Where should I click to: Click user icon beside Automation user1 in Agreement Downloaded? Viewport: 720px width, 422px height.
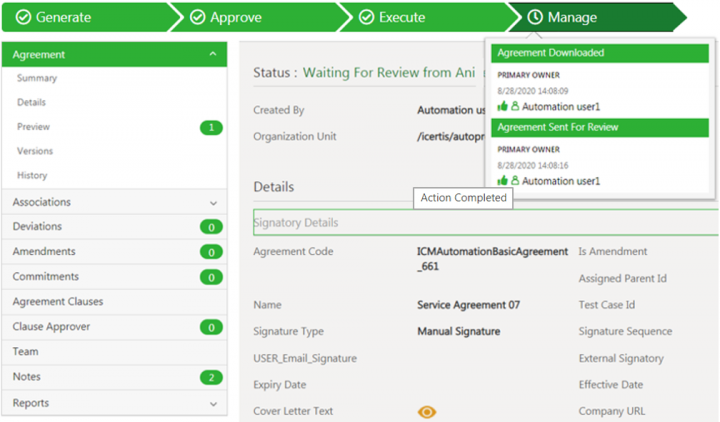pos(515,105)
